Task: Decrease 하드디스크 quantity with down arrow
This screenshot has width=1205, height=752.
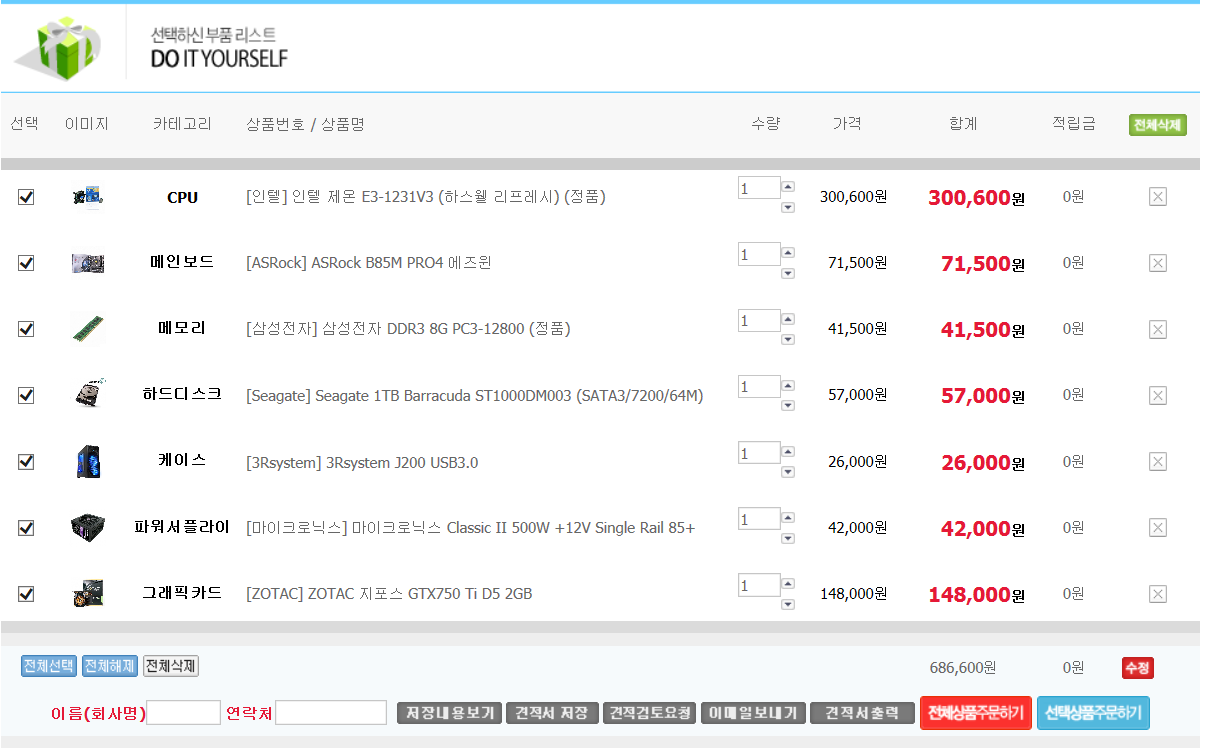Action: point(788,405)
